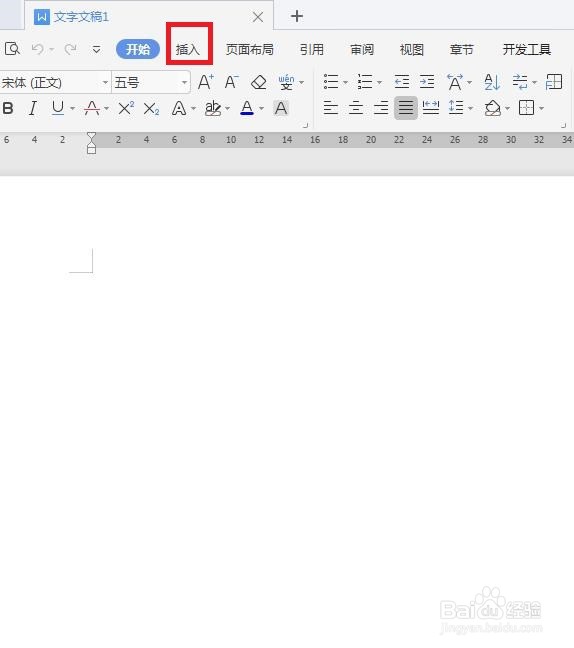This screenshot has height=648, width=574.
Task: Expand the font color dropdown arrow
Action: 261,109
